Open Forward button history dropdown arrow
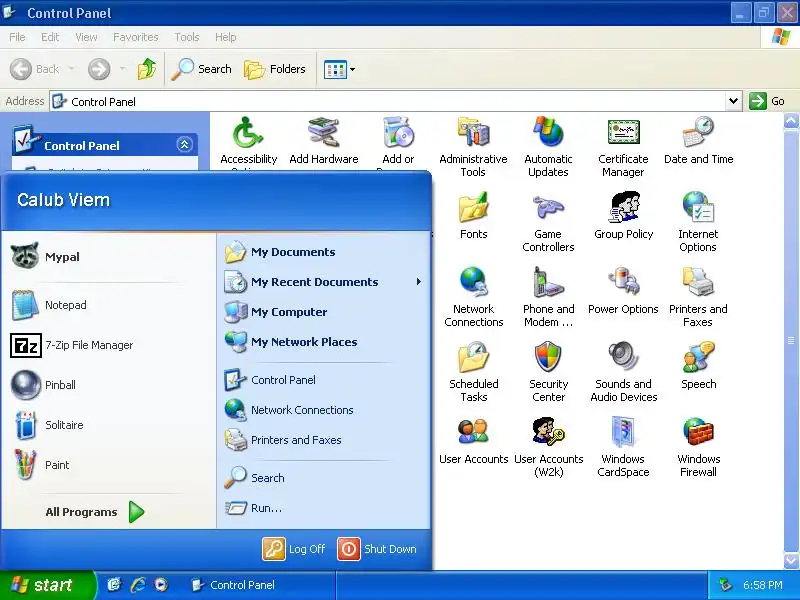The width and height of the screenshot is (800, 600). (x=122, y=68)
